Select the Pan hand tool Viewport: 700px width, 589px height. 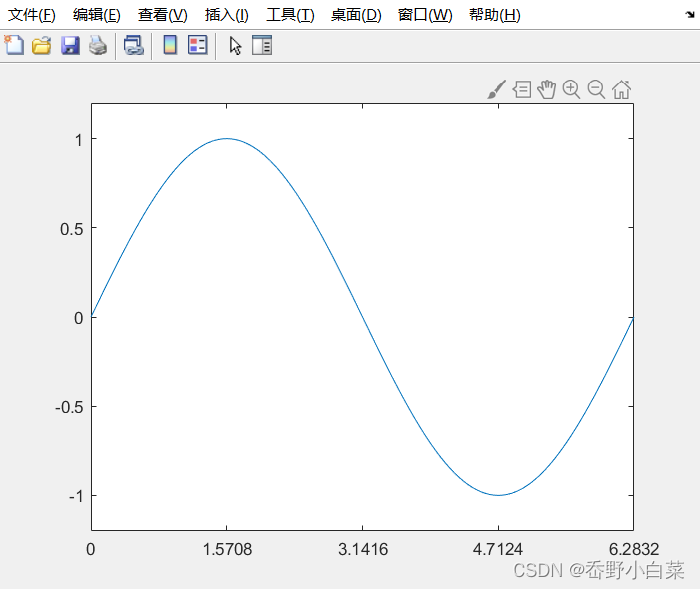coord(546,90)
